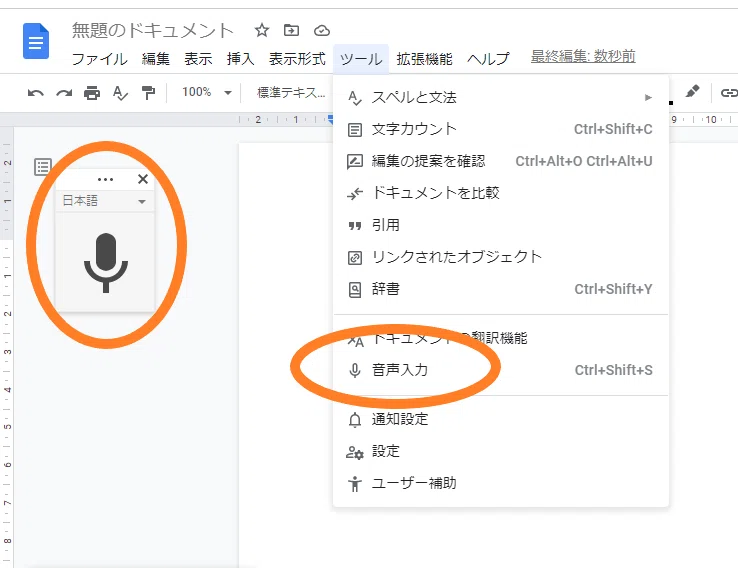
Task: Open the 挿入 menu
Action: (x=240, y=59)
